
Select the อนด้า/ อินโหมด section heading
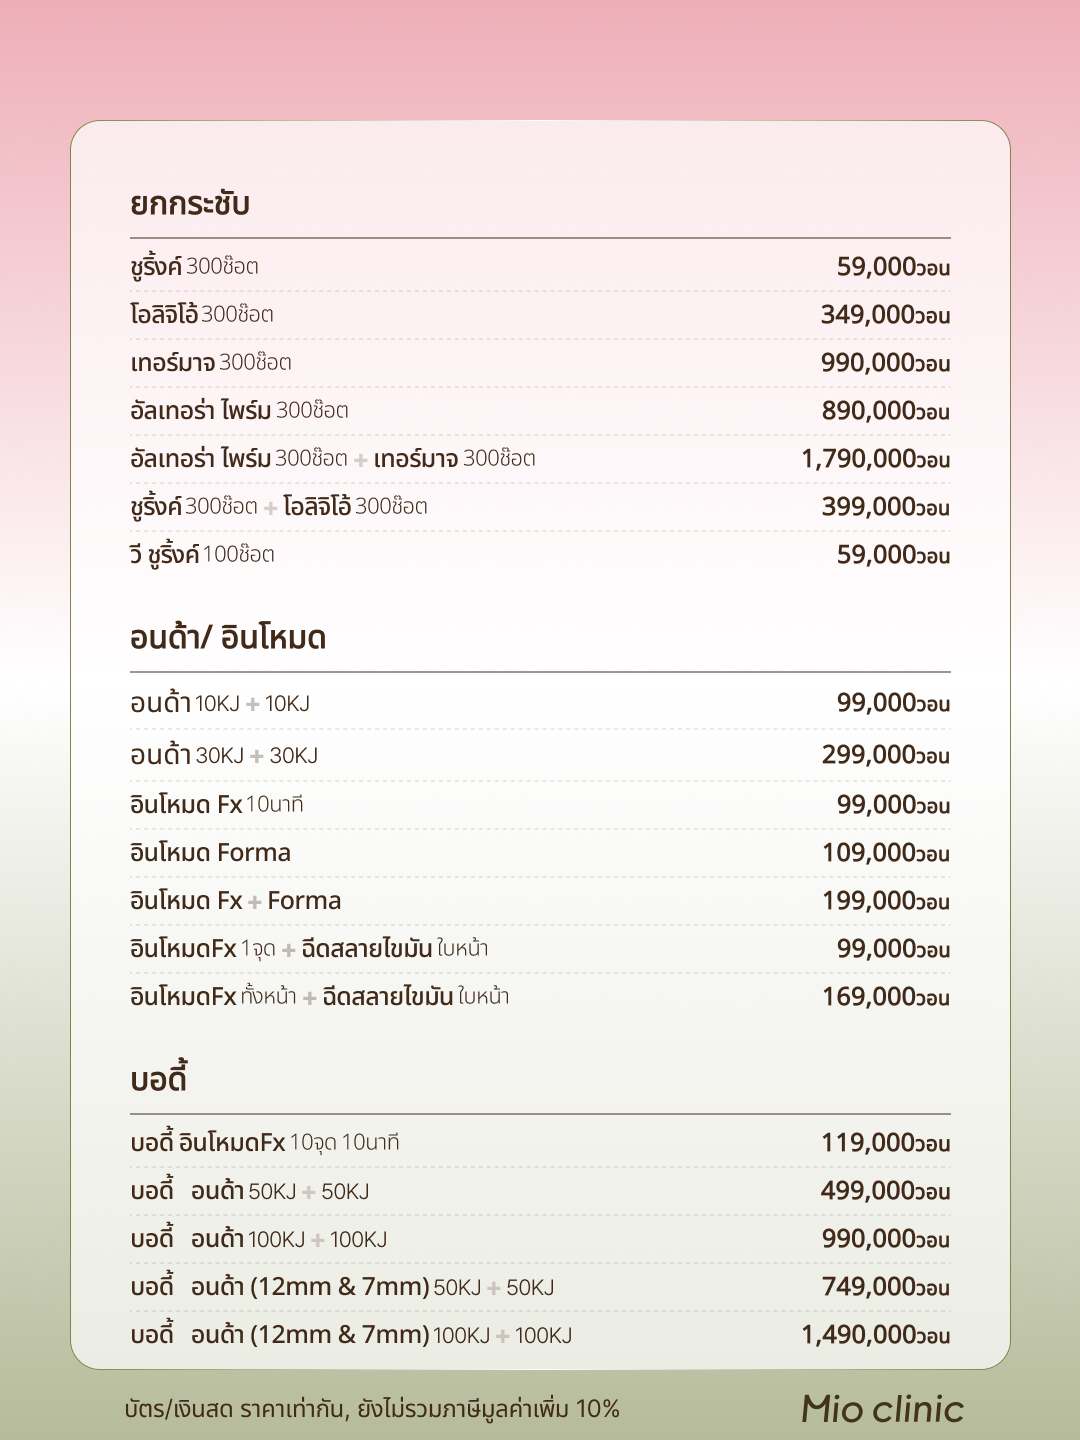228,637
